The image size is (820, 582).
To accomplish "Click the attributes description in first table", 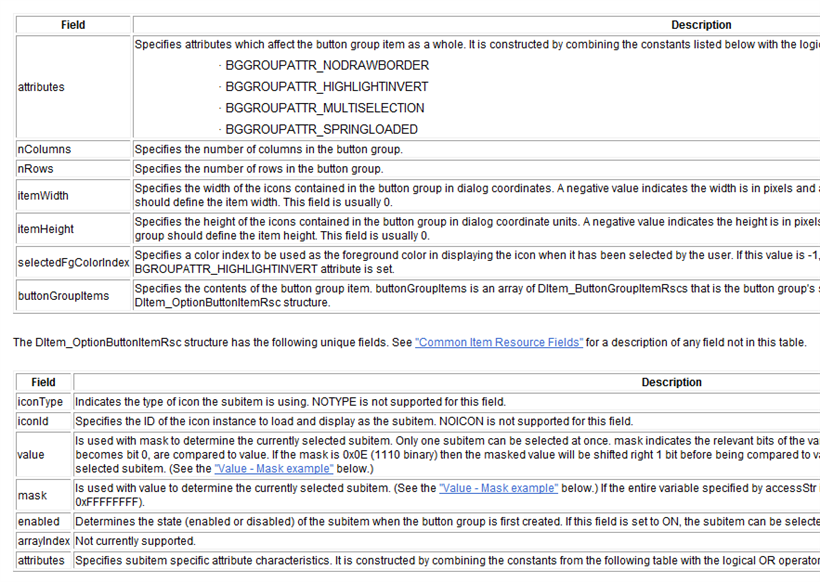I will point(477,44).
